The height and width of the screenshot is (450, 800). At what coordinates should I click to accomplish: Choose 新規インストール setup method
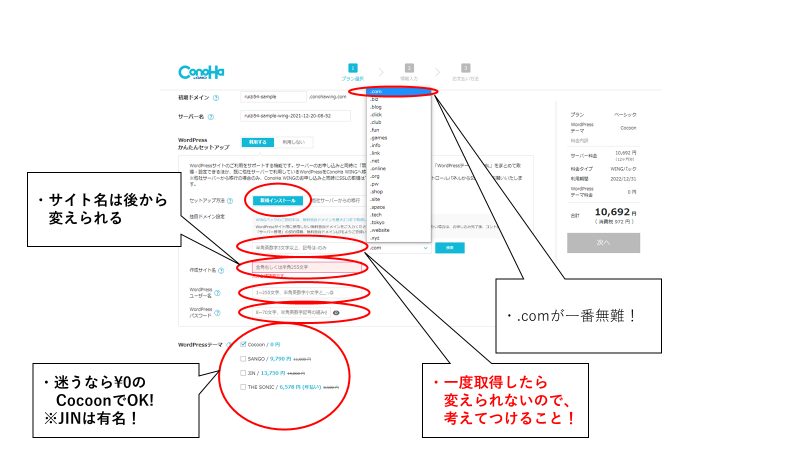pos(278,201)
